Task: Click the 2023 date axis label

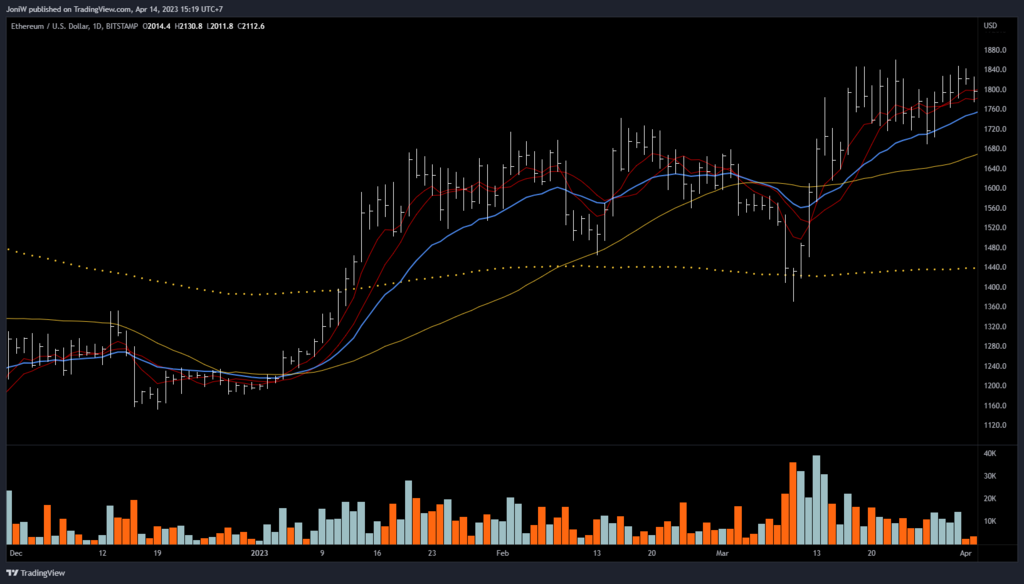Action: pyautogui.click(x=259, y=552)
